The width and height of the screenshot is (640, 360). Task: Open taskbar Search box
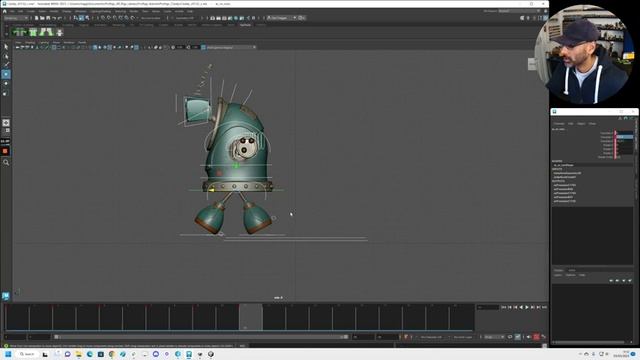click(27, 354)
